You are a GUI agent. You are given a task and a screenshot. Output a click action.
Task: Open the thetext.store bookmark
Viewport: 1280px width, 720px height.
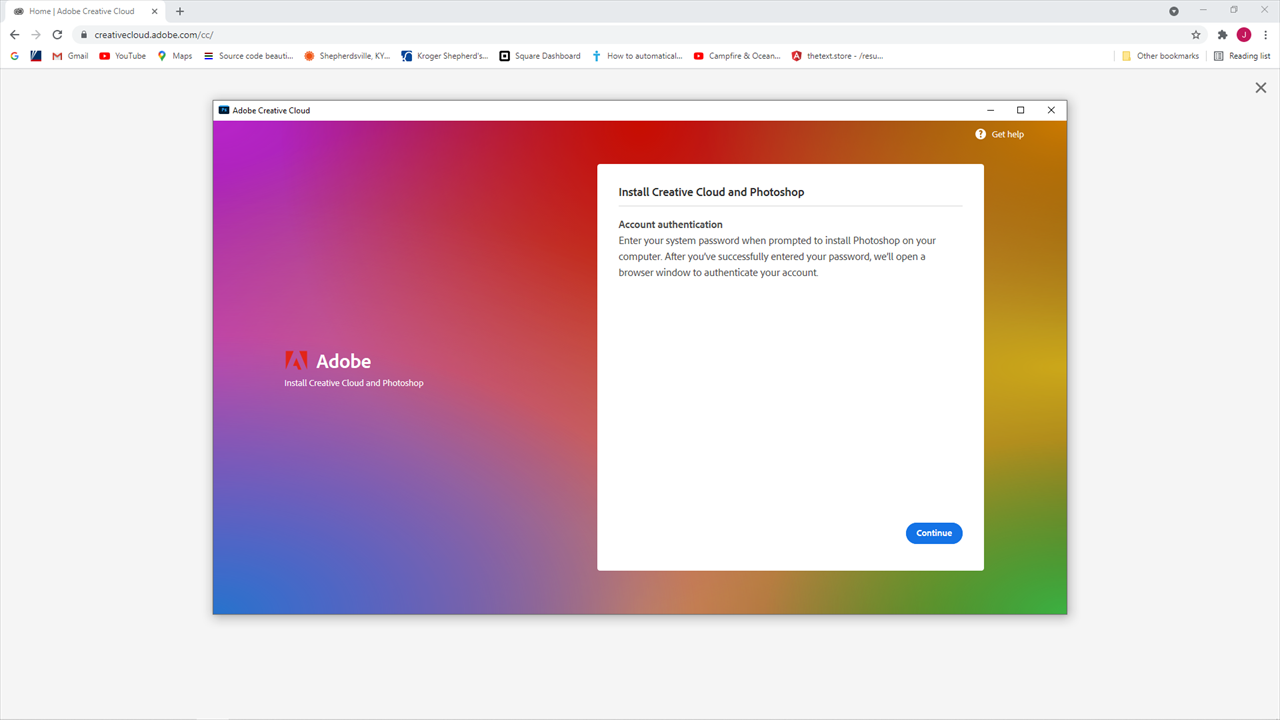tap(838, 56)
